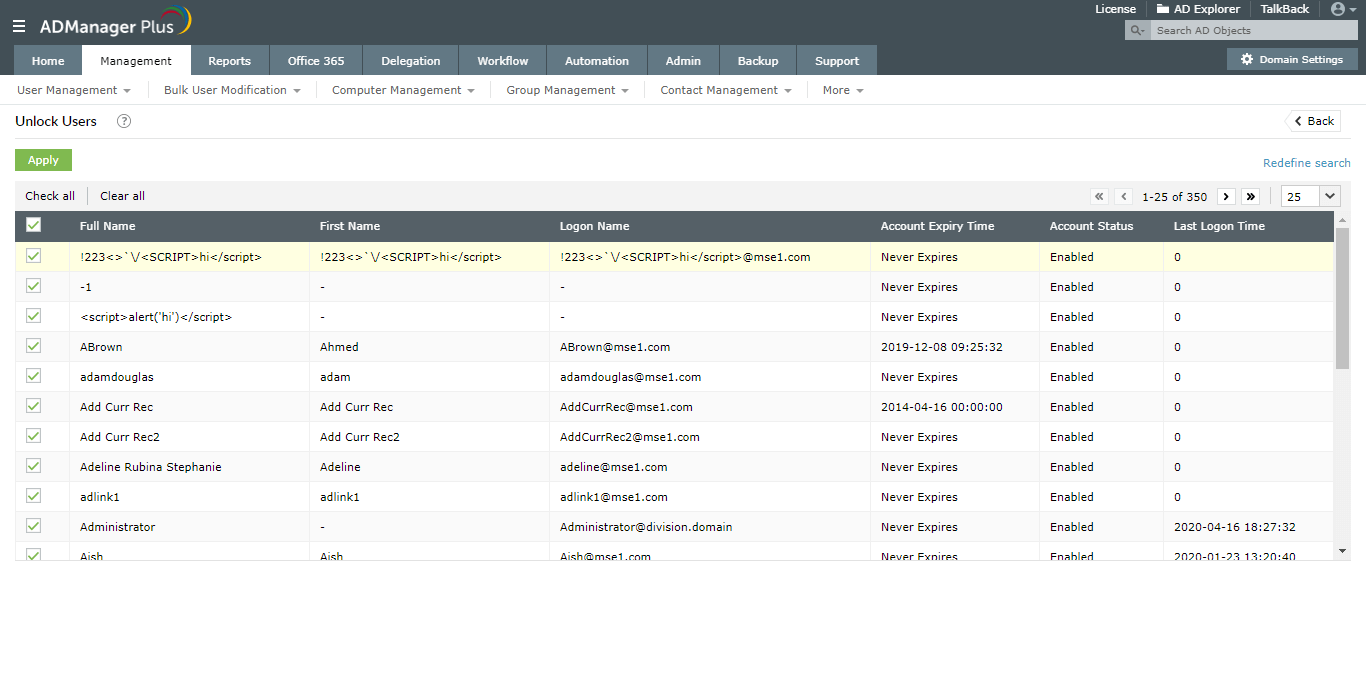This screenshot has width=1366, height=681.
Task: Expand the page size selector showing 25
Action: [x=1309, y=196]
